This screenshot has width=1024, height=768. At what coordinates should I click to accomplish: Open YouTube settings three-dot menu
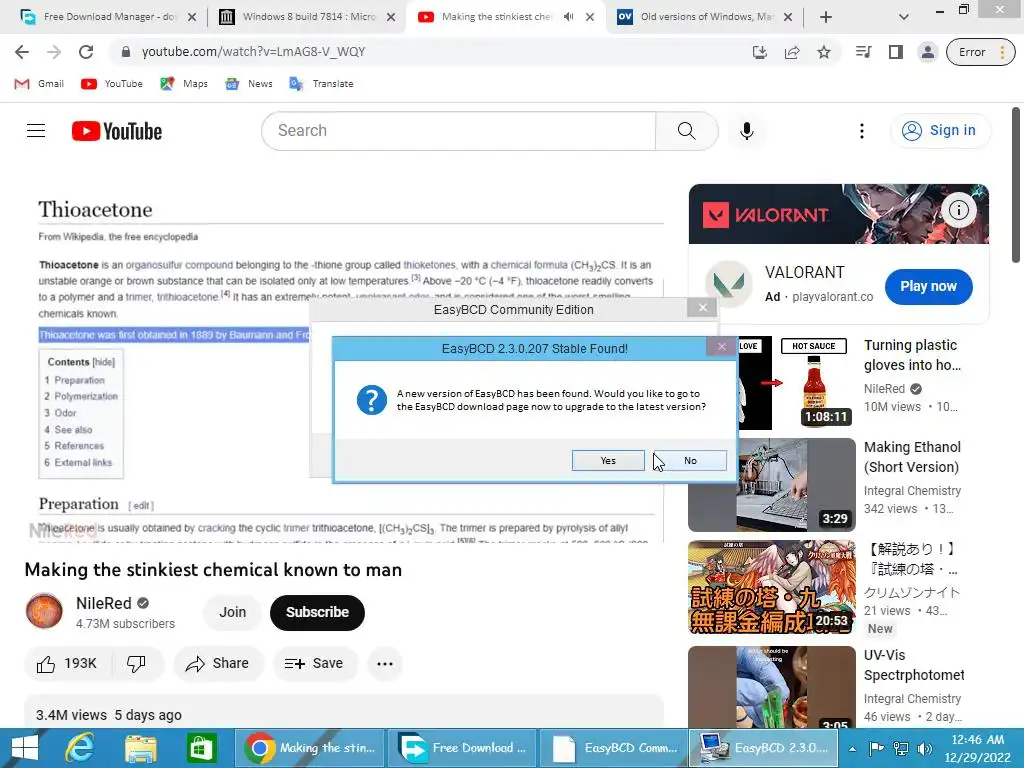click(x=862, y=131)
